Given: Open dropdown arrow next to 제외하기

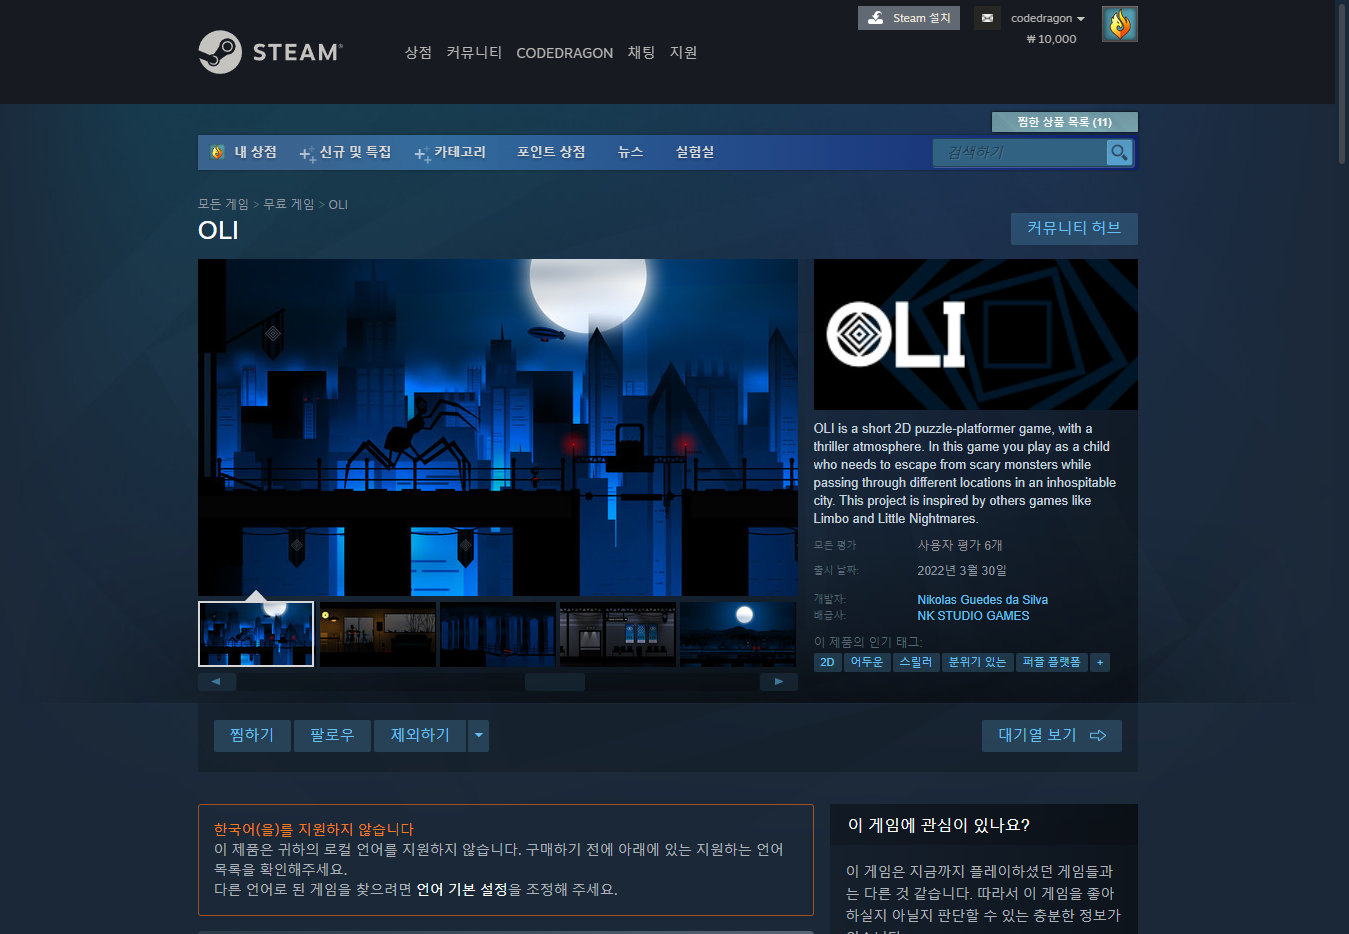Looking at the screenshot, I should click(x=479, y=736).
